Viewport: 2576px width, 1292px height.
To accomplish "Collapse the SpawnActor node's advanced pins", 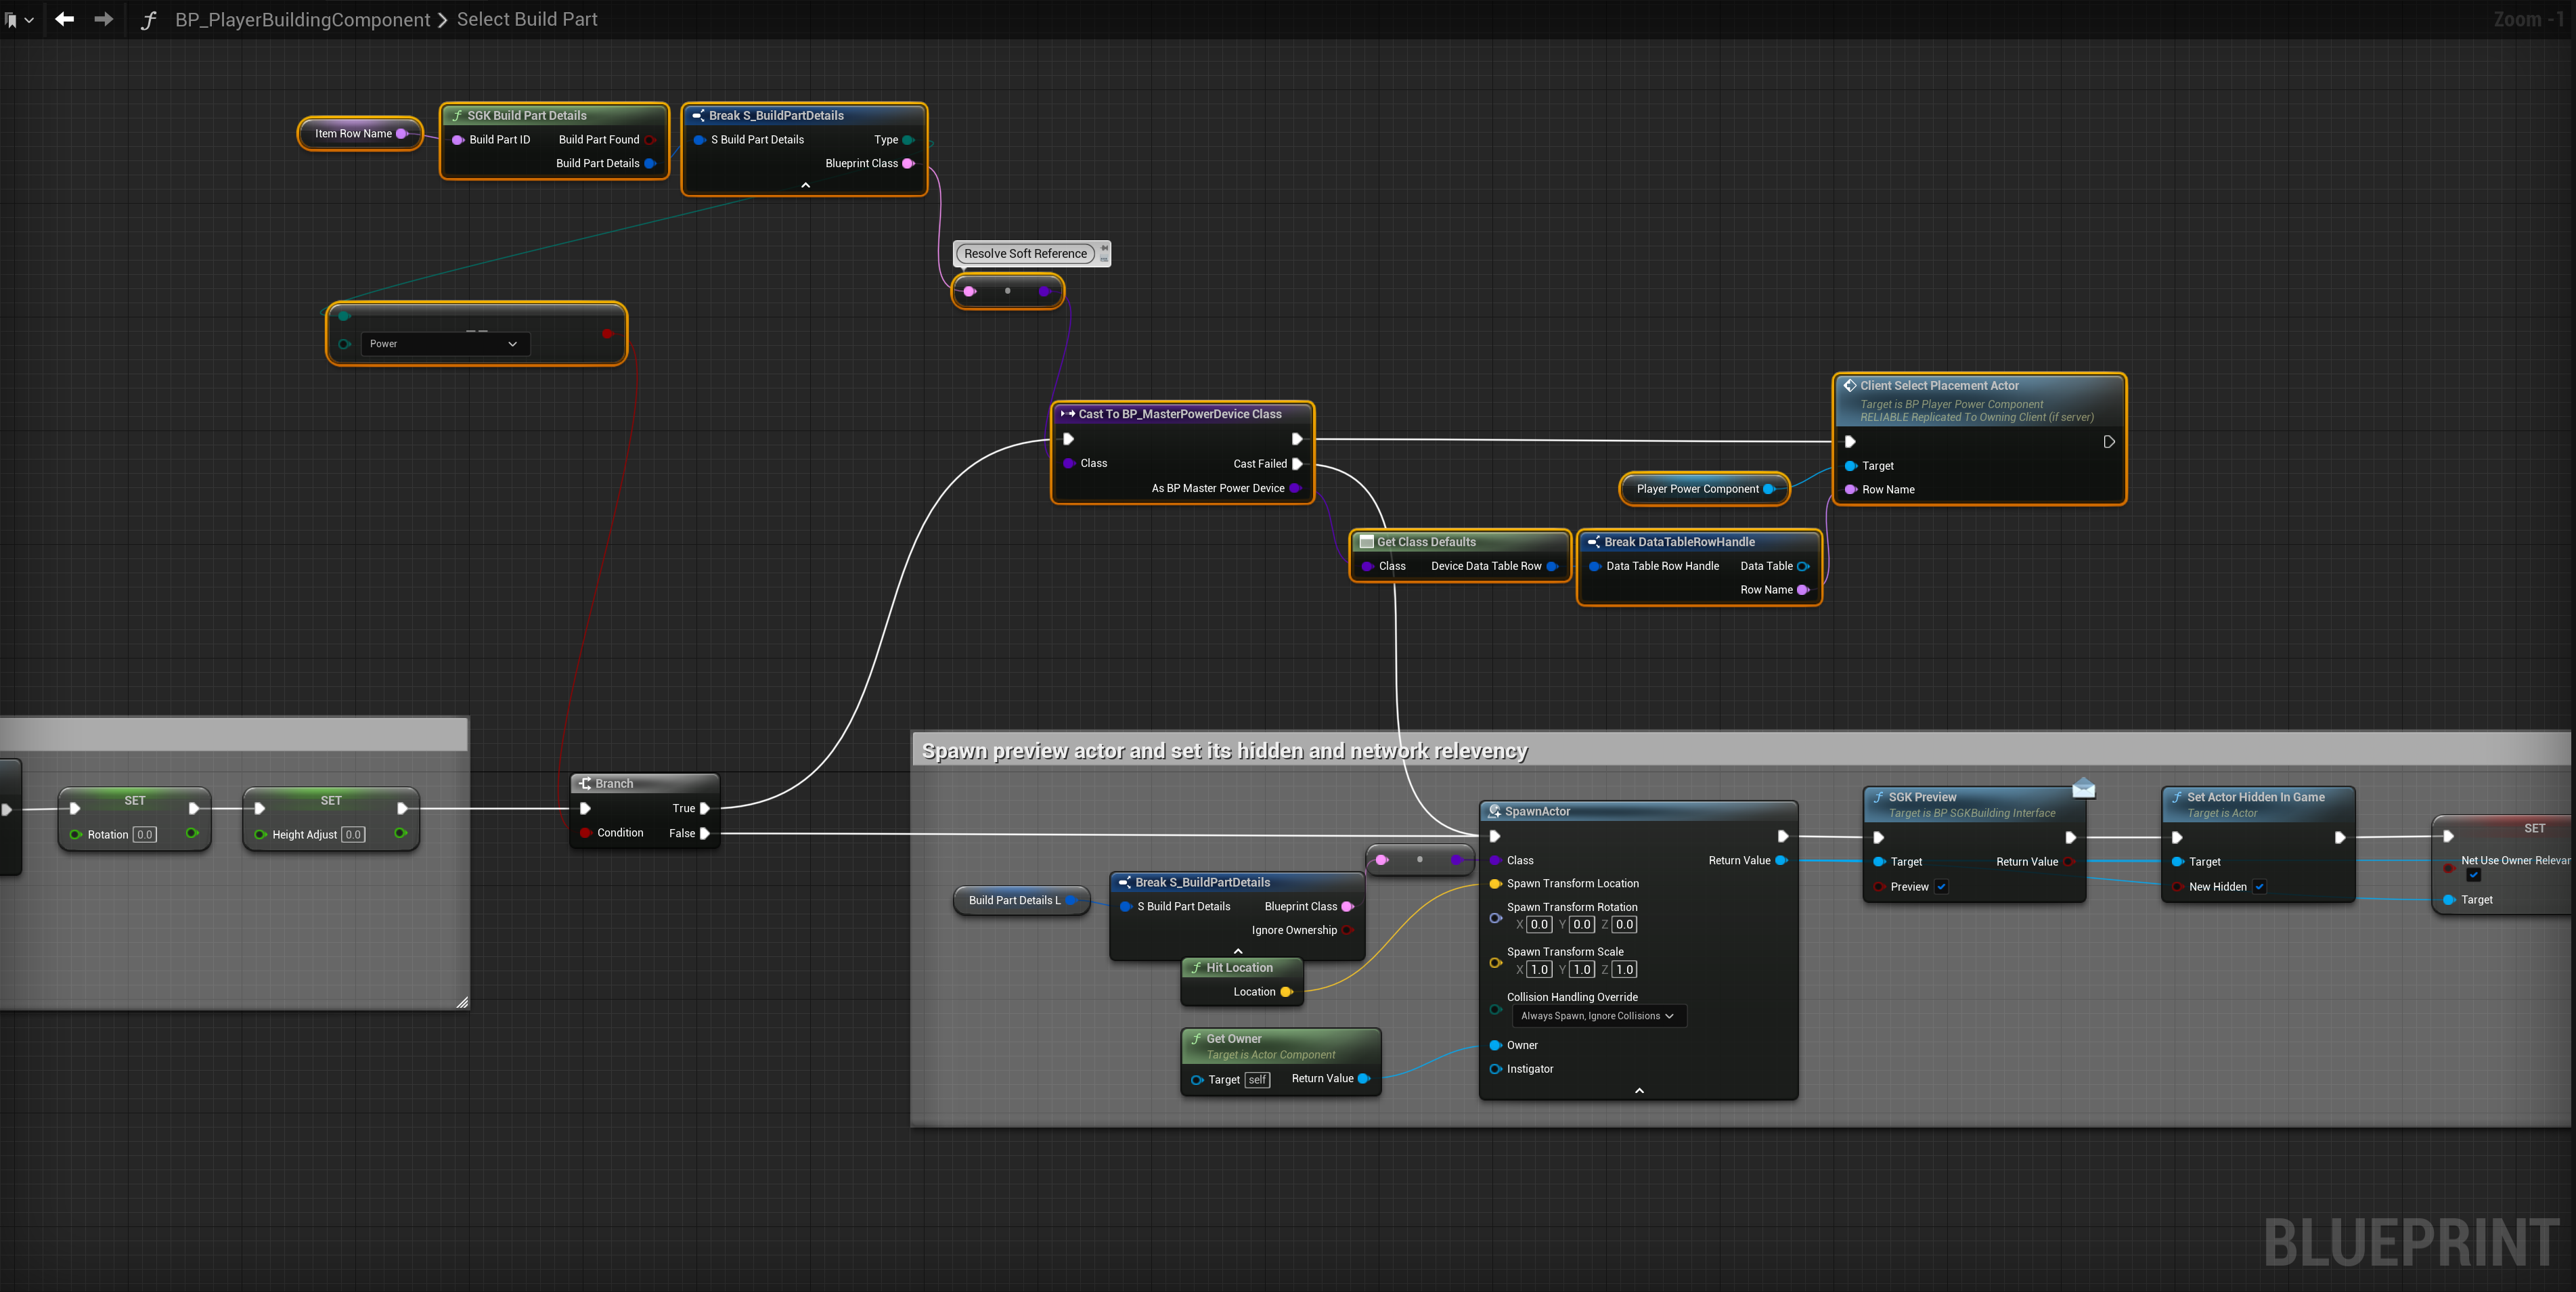I will pyautogui.click(x=1639, y=1091).
